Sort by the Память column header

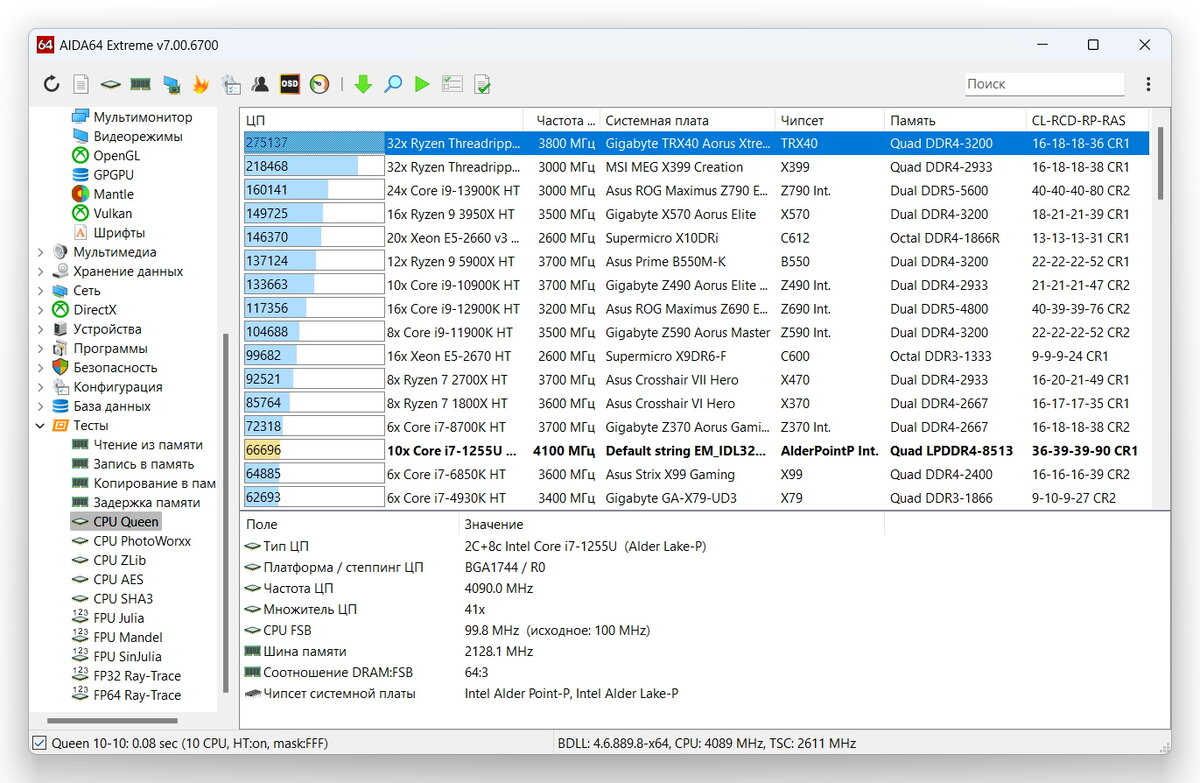point(955,120)
